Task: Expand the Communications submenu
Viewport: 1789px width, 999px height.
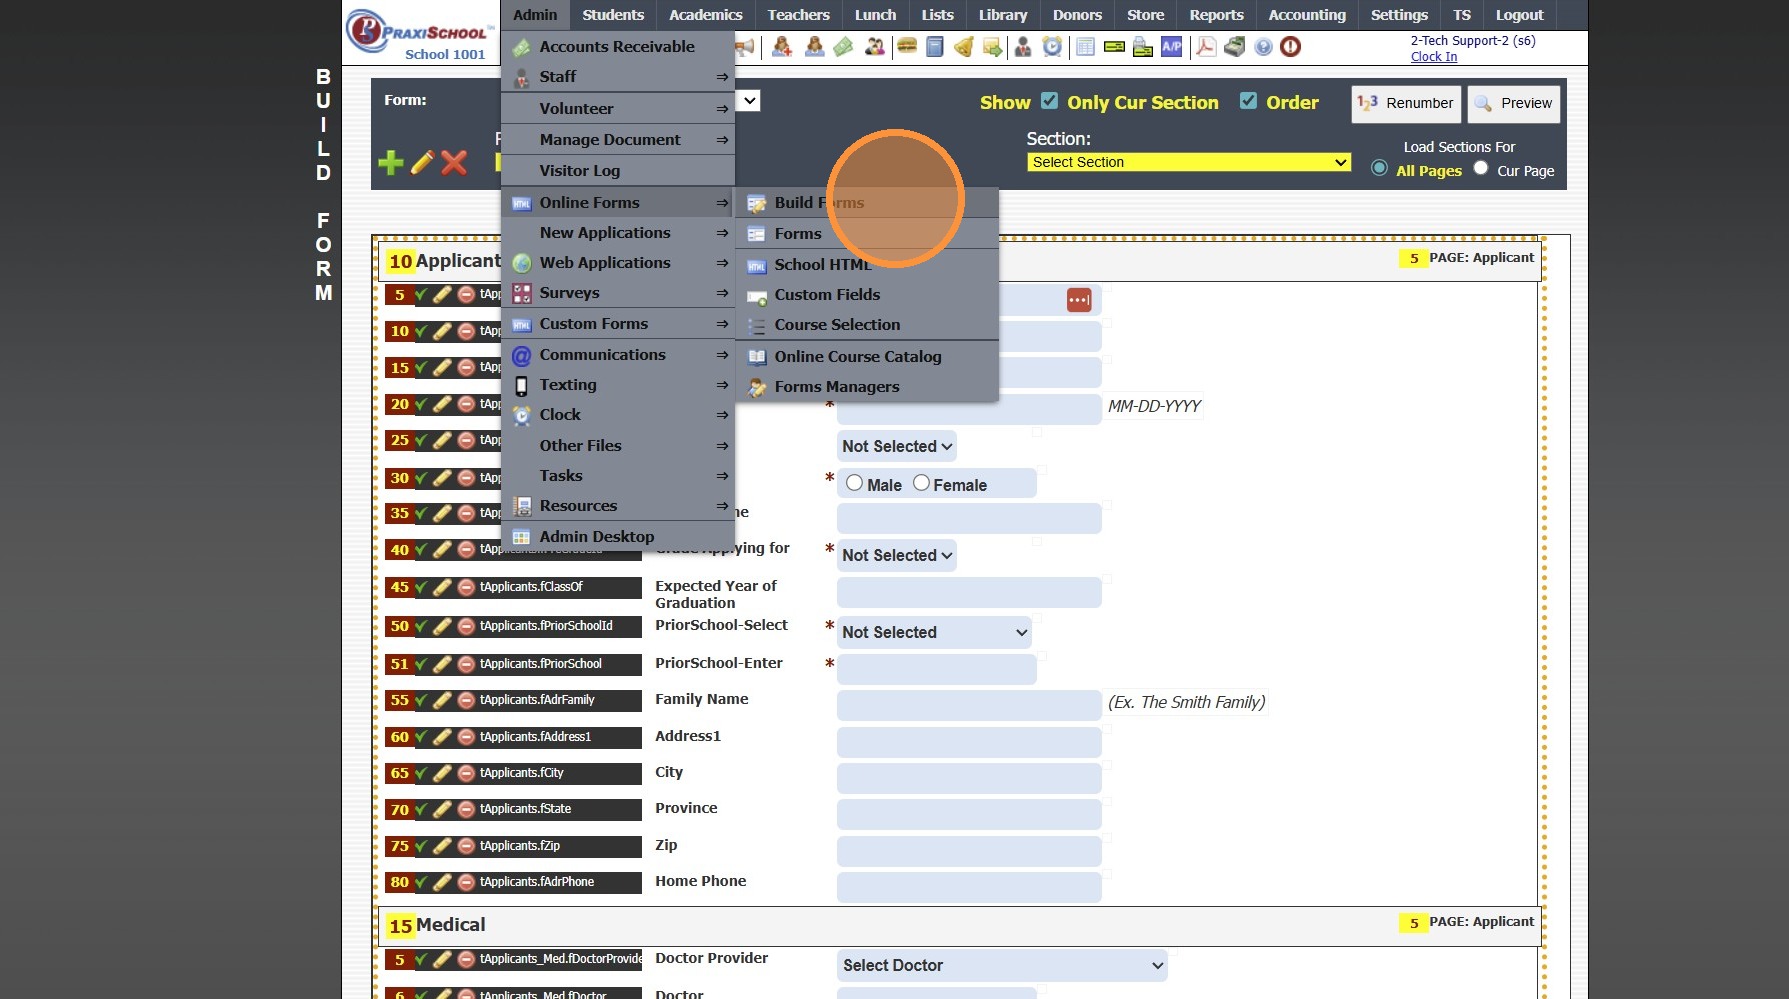Action: (x=618, y=355)
